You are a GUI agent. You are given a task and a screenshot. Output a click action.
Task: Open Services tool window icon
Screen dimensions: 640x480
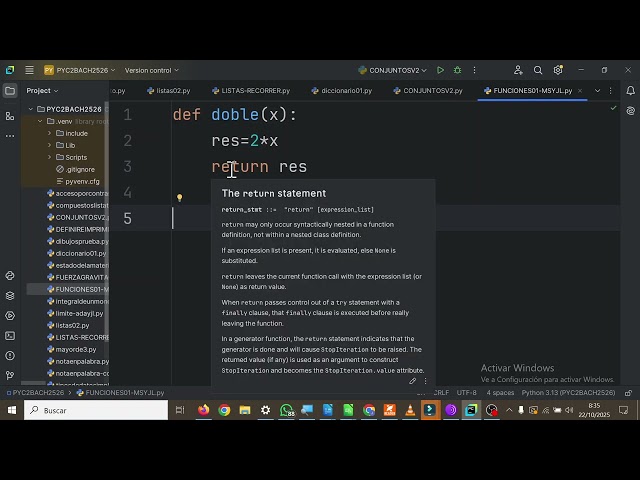[x=10, y=316]
